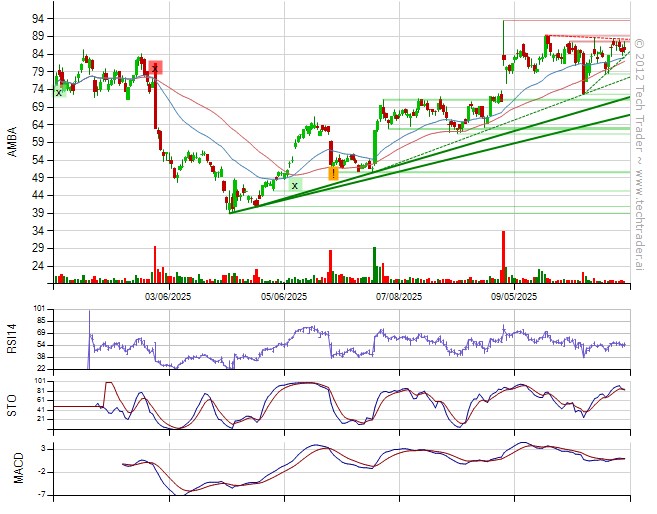Screen dimensions: 657x514
Task: Click the 03/06/2025 date label
Action: tap(167, 297)
